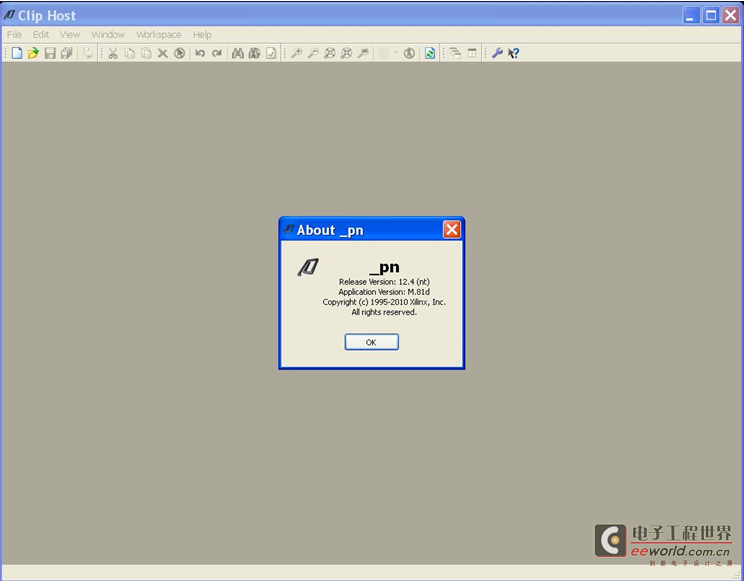Open the Edit menu

pos(41,35)
